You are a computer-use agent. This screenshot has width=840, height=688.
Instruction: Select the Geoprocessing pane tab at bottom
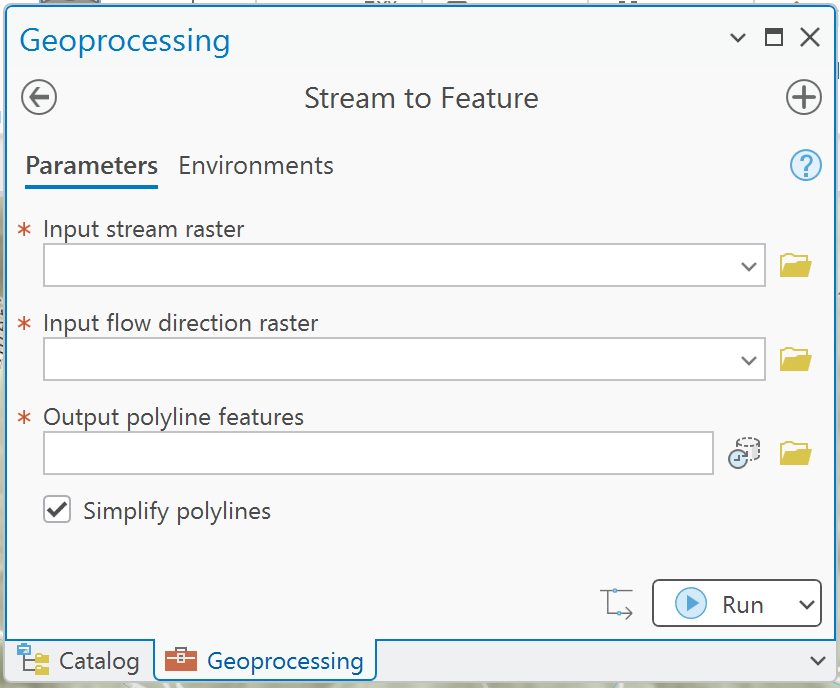point(265,660)
